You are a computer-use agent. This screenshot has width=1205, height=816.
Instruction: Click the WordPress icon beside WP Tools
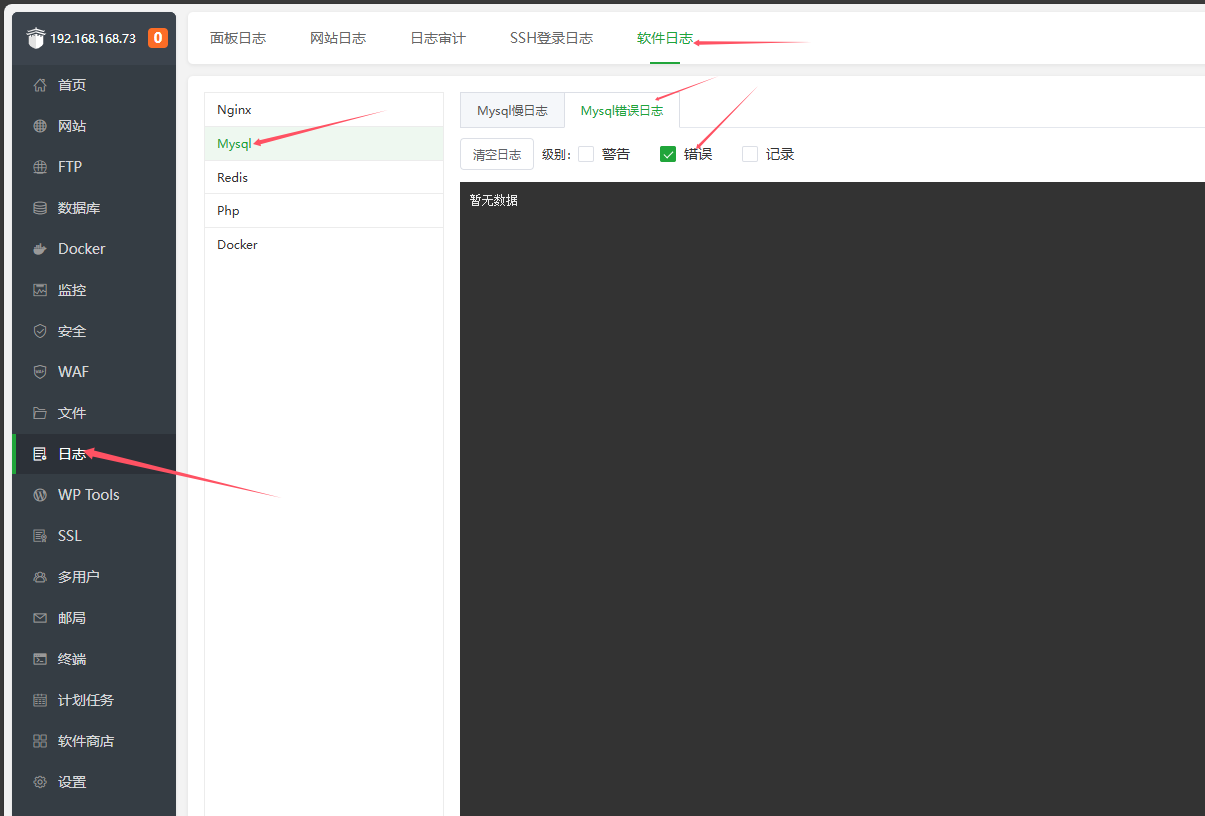(x=40, y=495)
